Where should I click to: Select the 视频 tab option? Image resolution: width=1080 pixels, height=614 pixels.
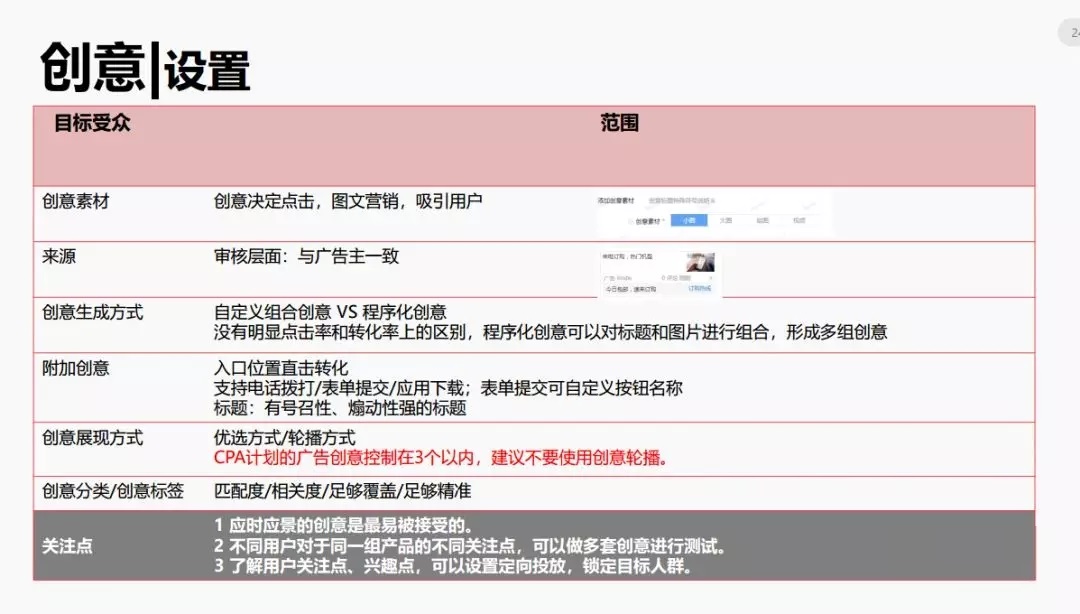(x=799, y=220)
